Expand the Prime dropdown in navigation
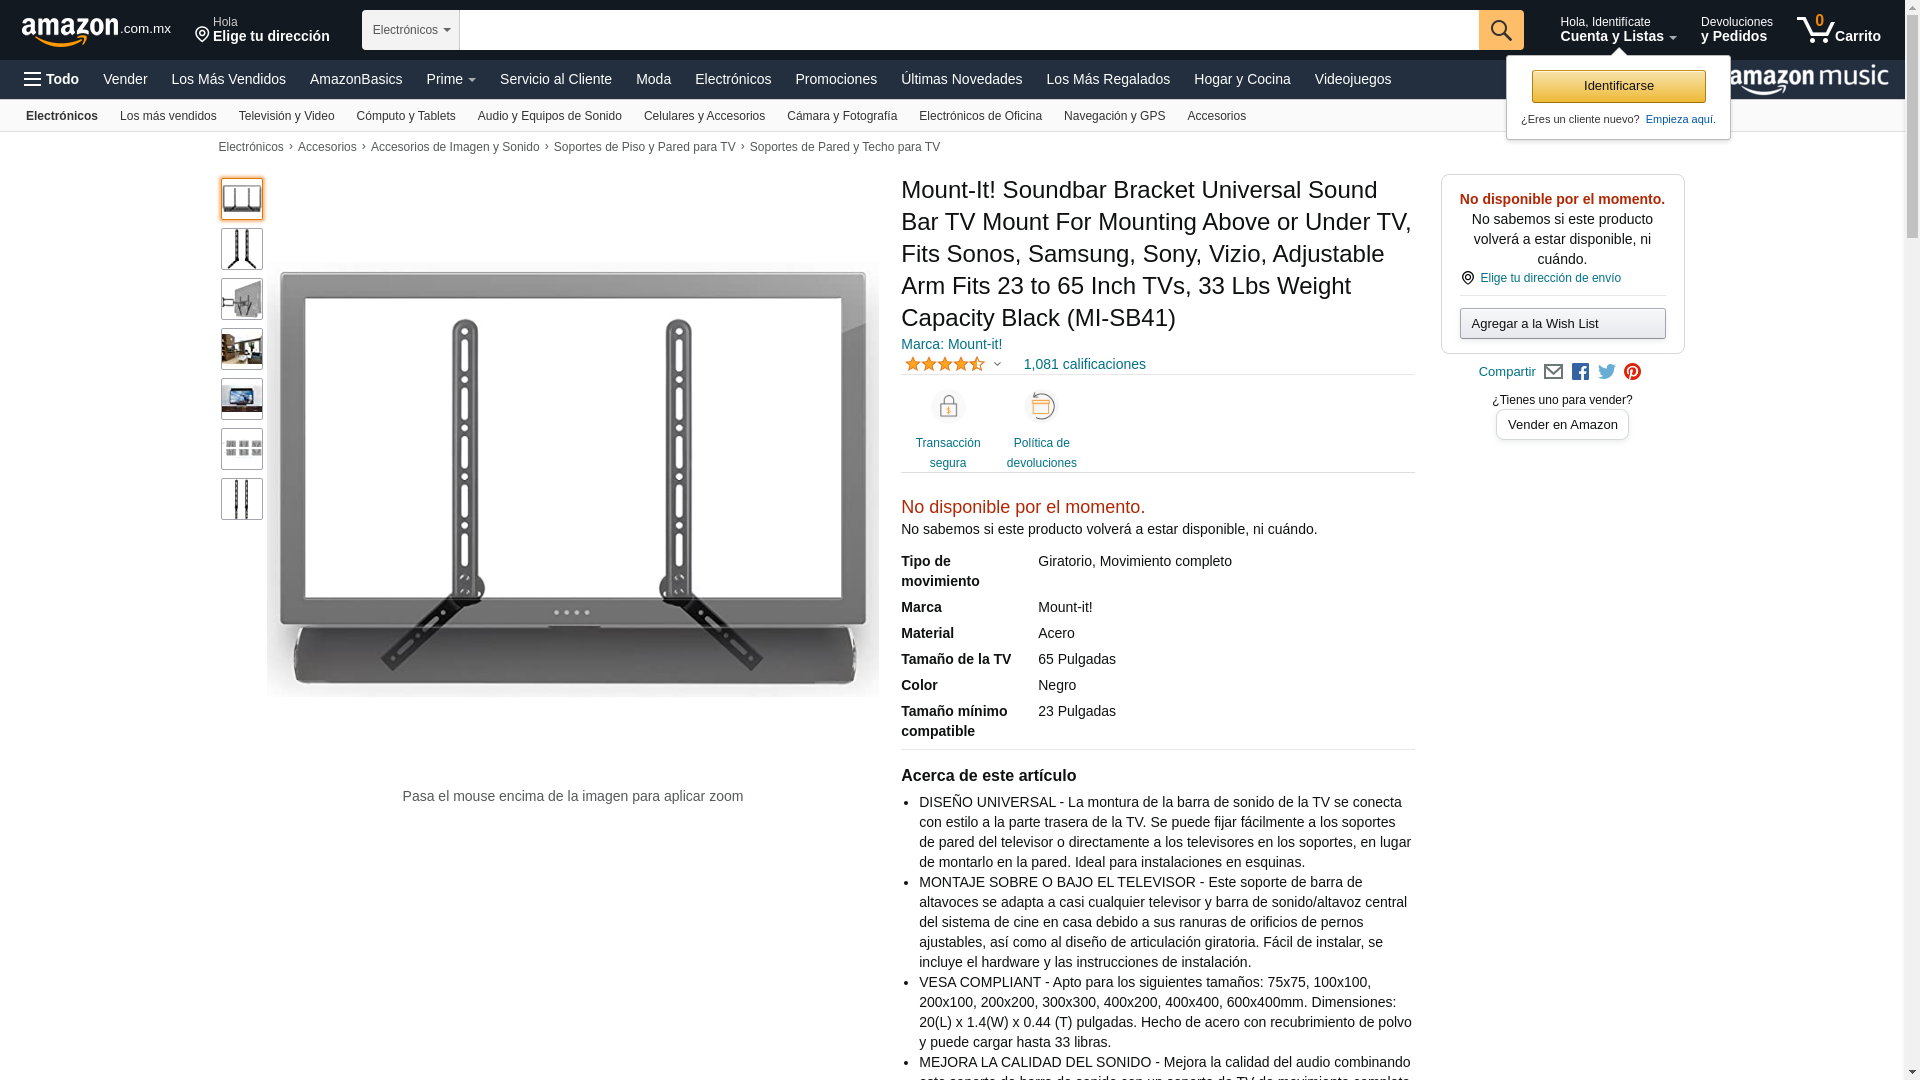1920x1080 pixels. [451, 79]
